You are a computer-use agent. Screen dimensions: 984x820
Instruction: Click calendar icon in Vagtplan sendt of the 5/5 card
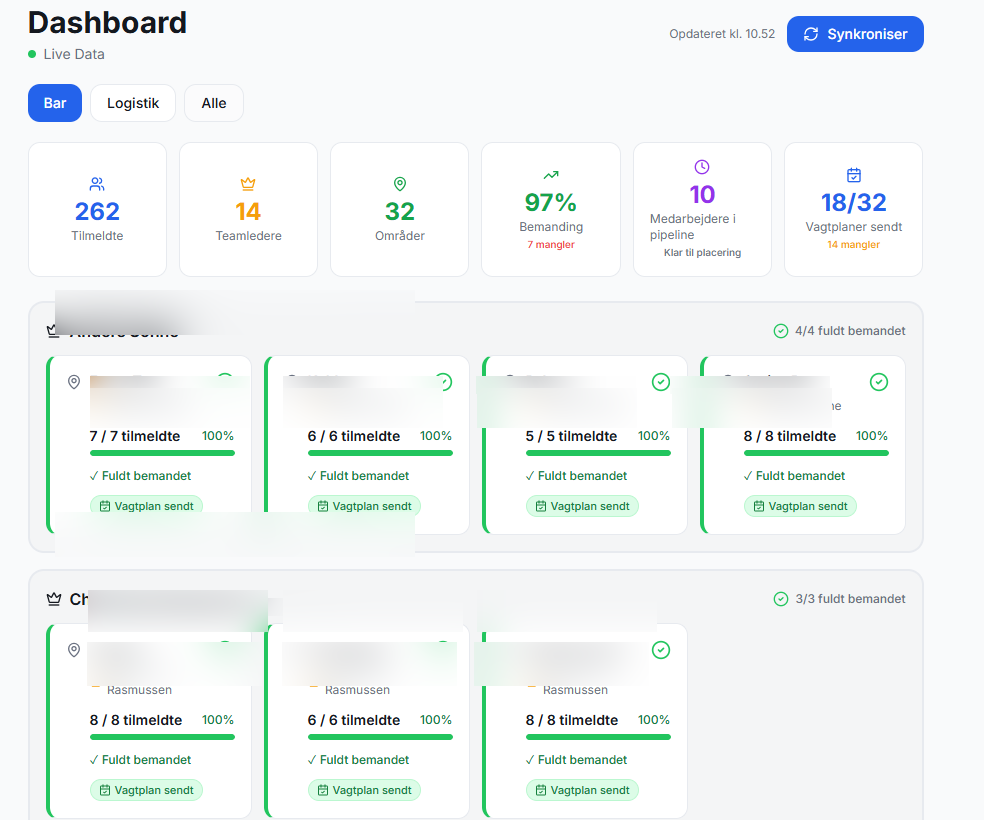point(540,506)
